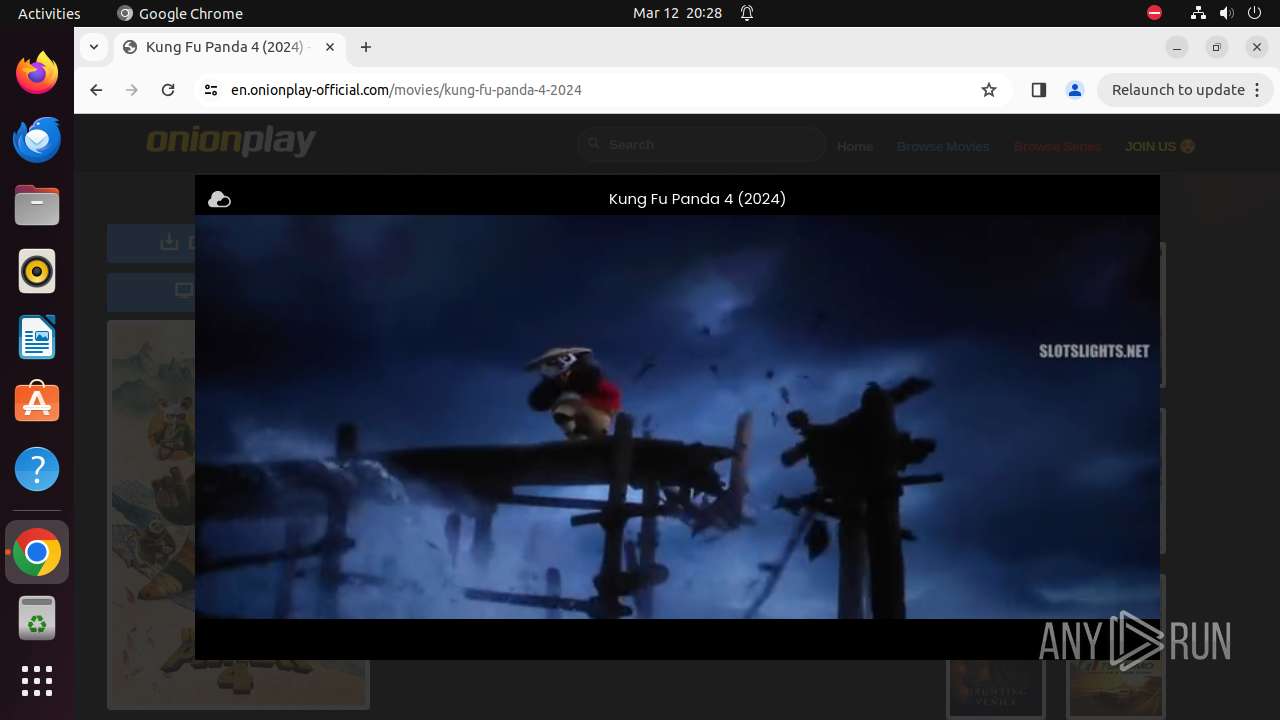Image resolution: width=1280 pixels, height=720 pixels.
Task: Open Firefox from the dock
Action: pos(37,73)
